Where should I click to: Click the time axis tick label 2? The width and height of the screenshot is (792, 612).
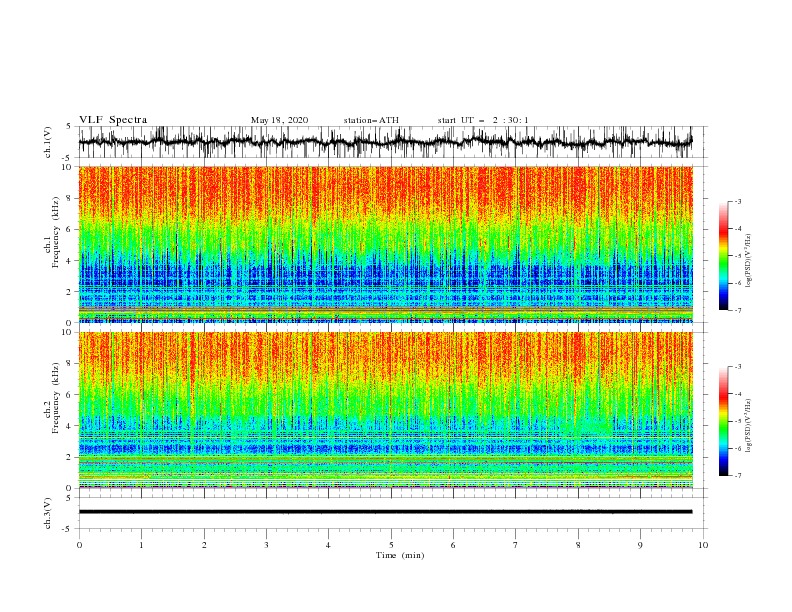click(x=204, y=545)
